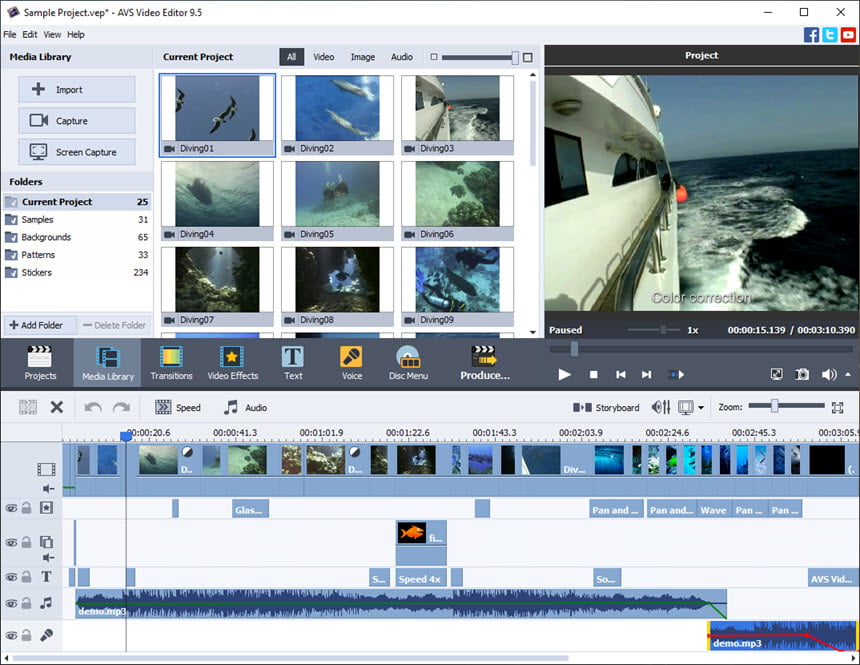Jump to next scene in preview
The image size is (860, 665).
click(x=676, y=375)
